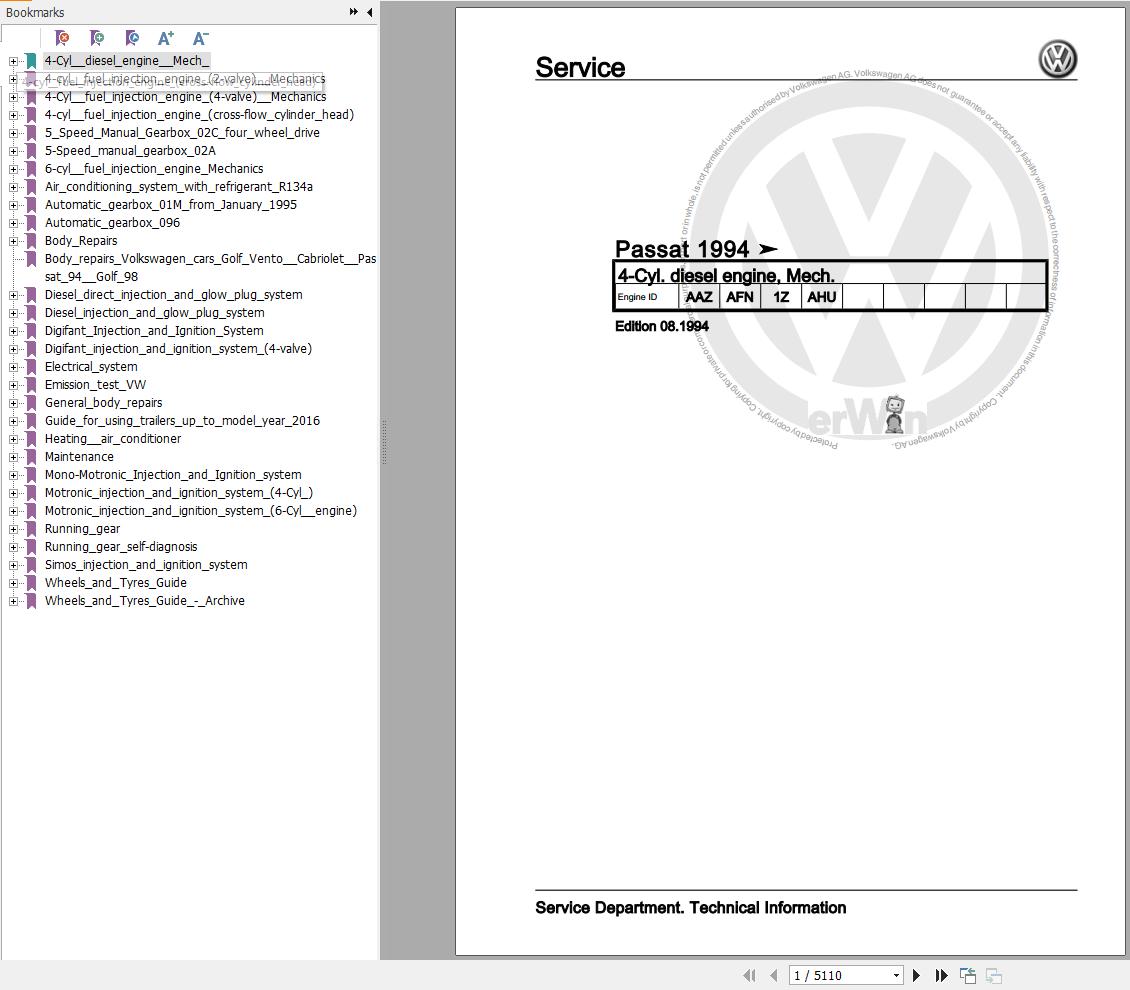This screenshot has height=990, width=1130.
Task: Increase bookmark text size with A+ icon
Action: tap(166, 38)
